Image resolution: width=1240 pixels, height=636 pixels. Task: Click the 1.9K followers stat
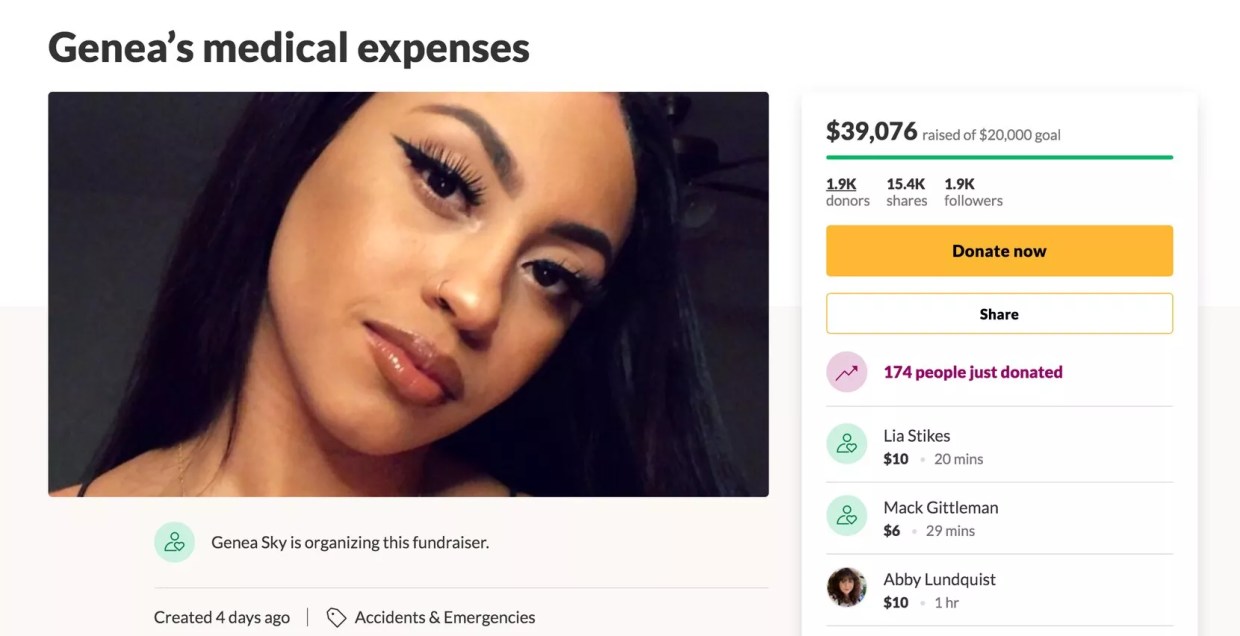click(x=972, y=192)
